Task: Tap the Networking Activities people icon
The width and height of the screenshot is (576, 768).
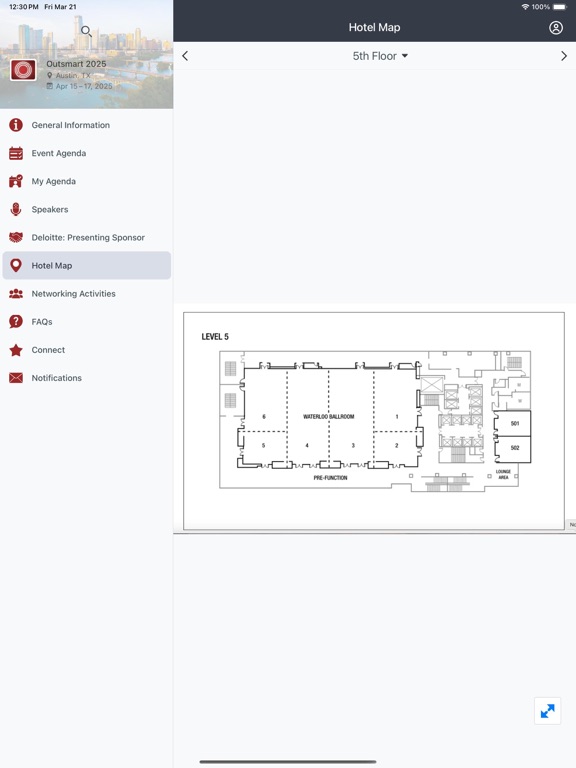Action: click(x=16, y=294)
